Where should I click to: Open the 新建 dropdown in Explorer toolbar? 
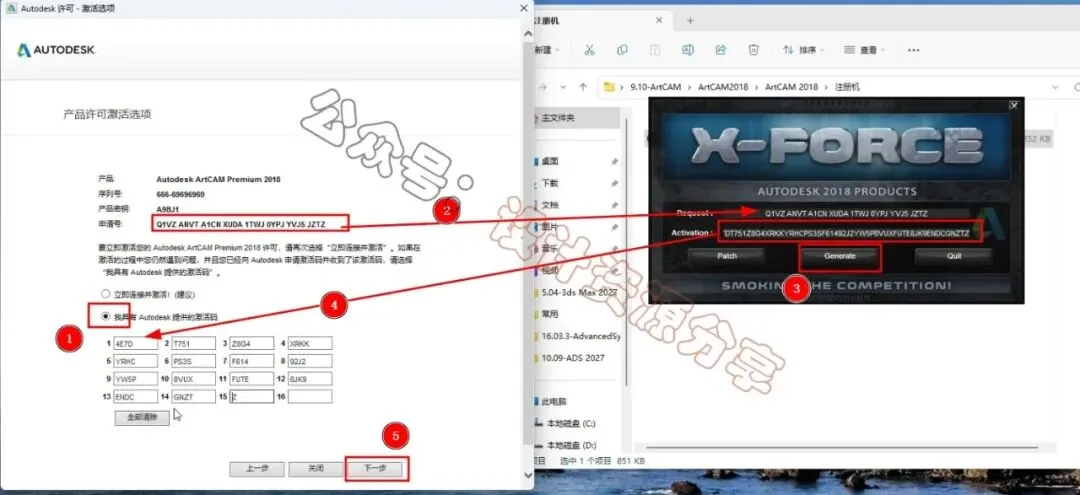(x=548, y=50)
